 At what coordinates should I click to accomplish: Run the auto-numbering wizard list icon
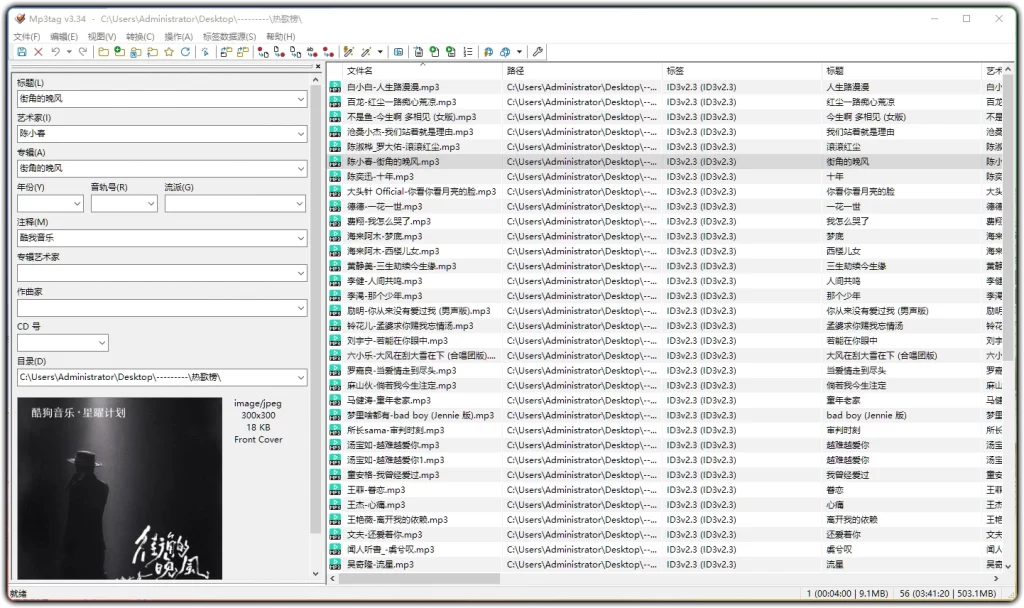coord(466,51)
